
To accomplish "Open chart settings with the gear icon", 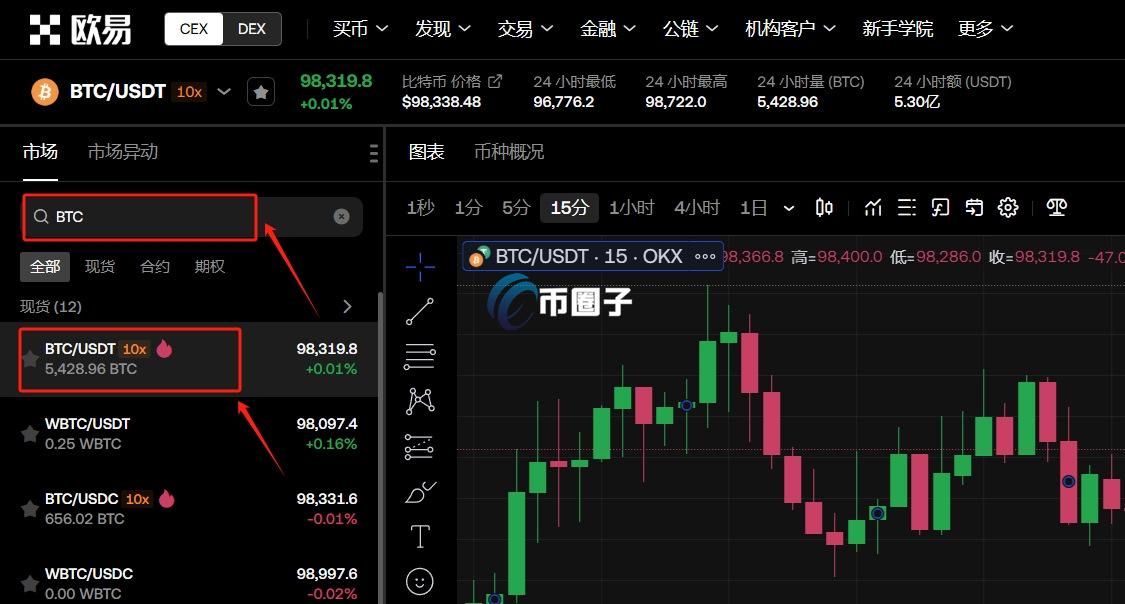I will click(1007, 207).
